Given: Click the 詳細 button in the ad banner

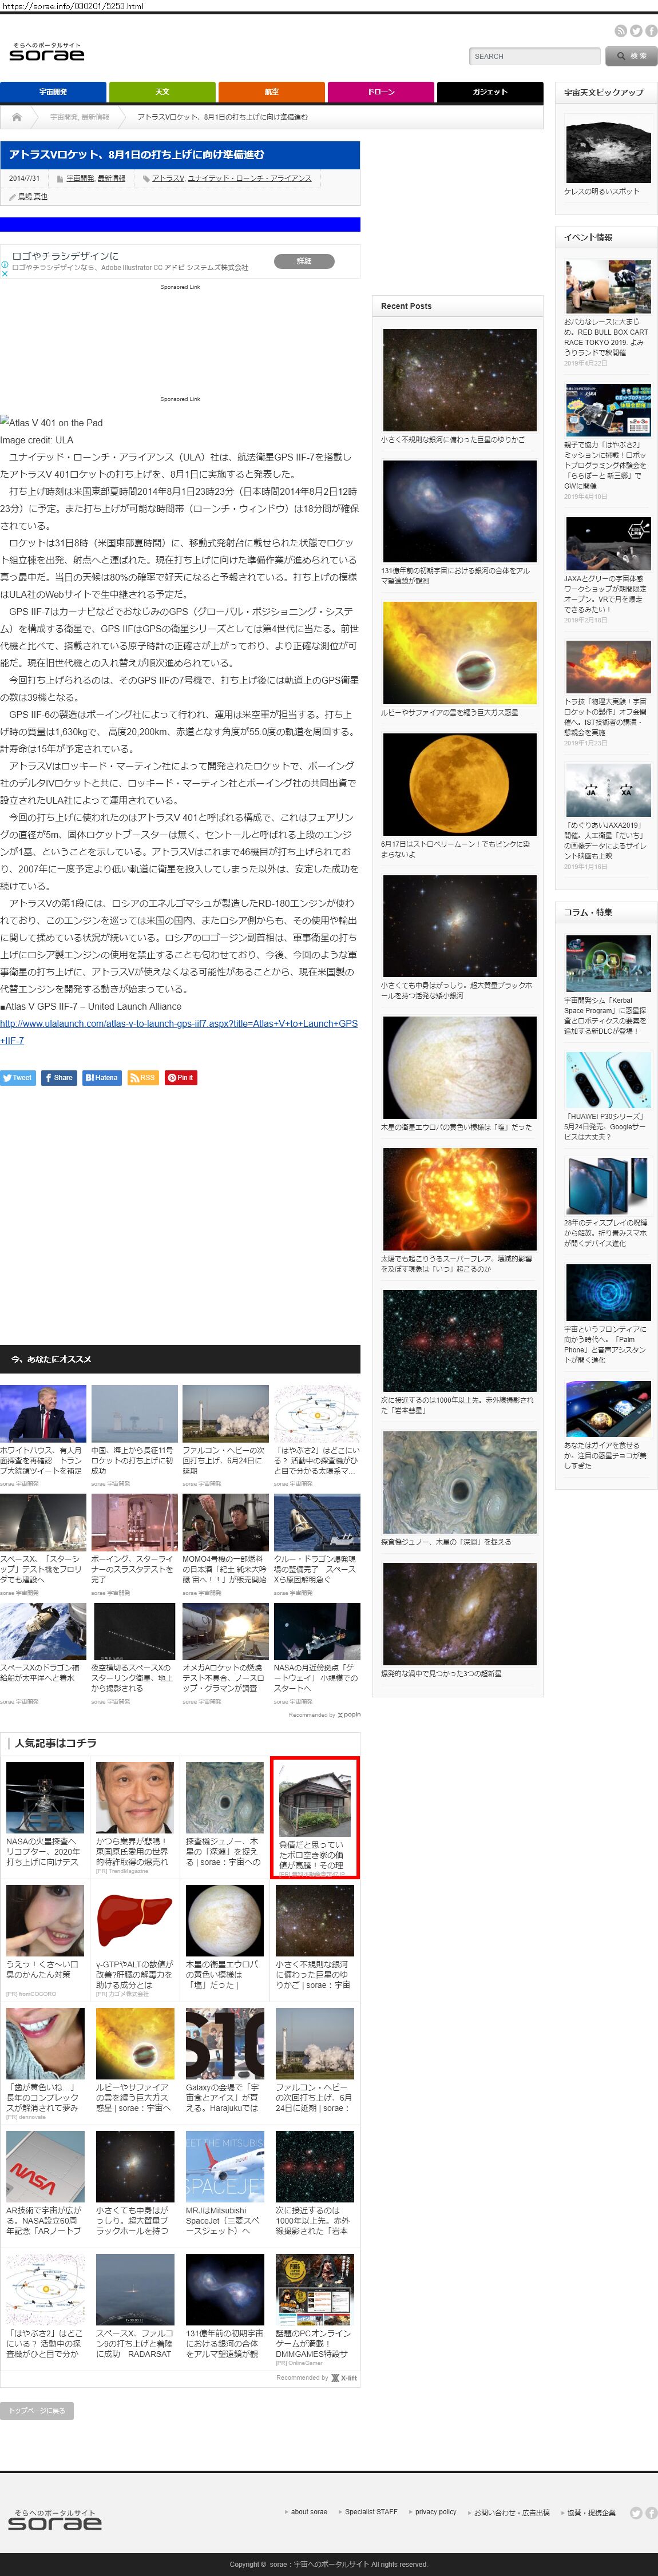Looking at the screenshot, I should point(304,261).
